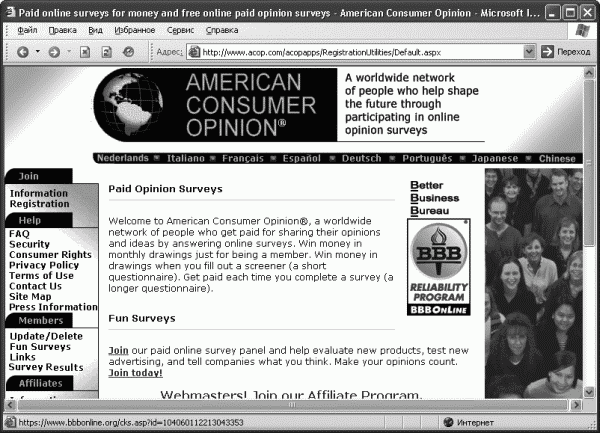Click the horizontal scrollbar right arrow
Image resolution: width=600 pixels, height=433 pixels.
576,405
